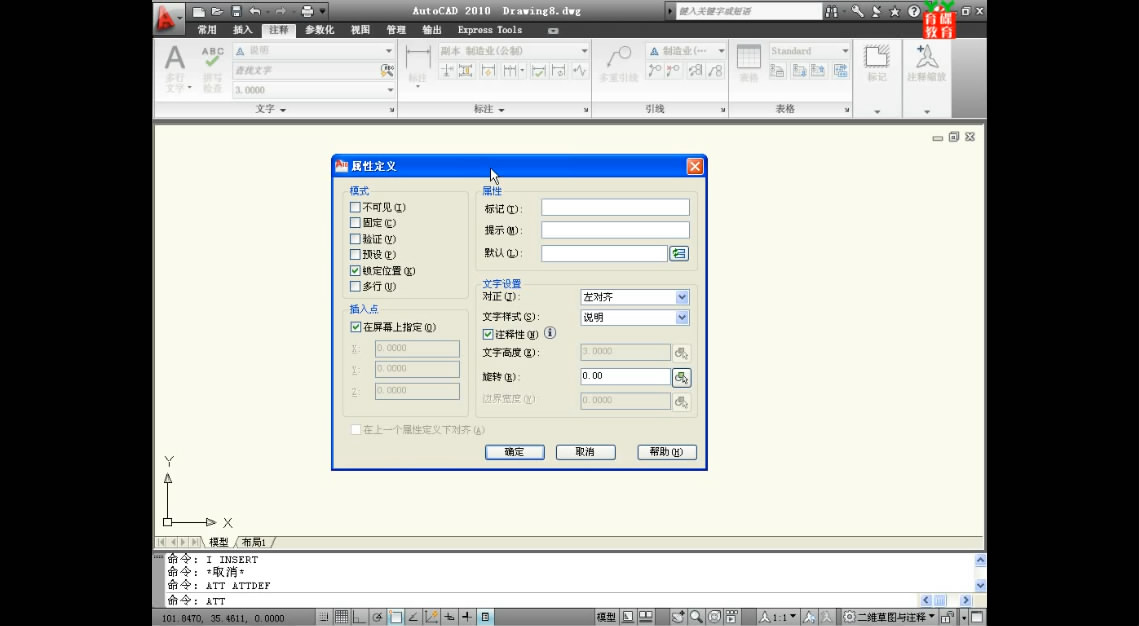Click the New drawing icon in quick access toolbar

(x=199, y=12)
